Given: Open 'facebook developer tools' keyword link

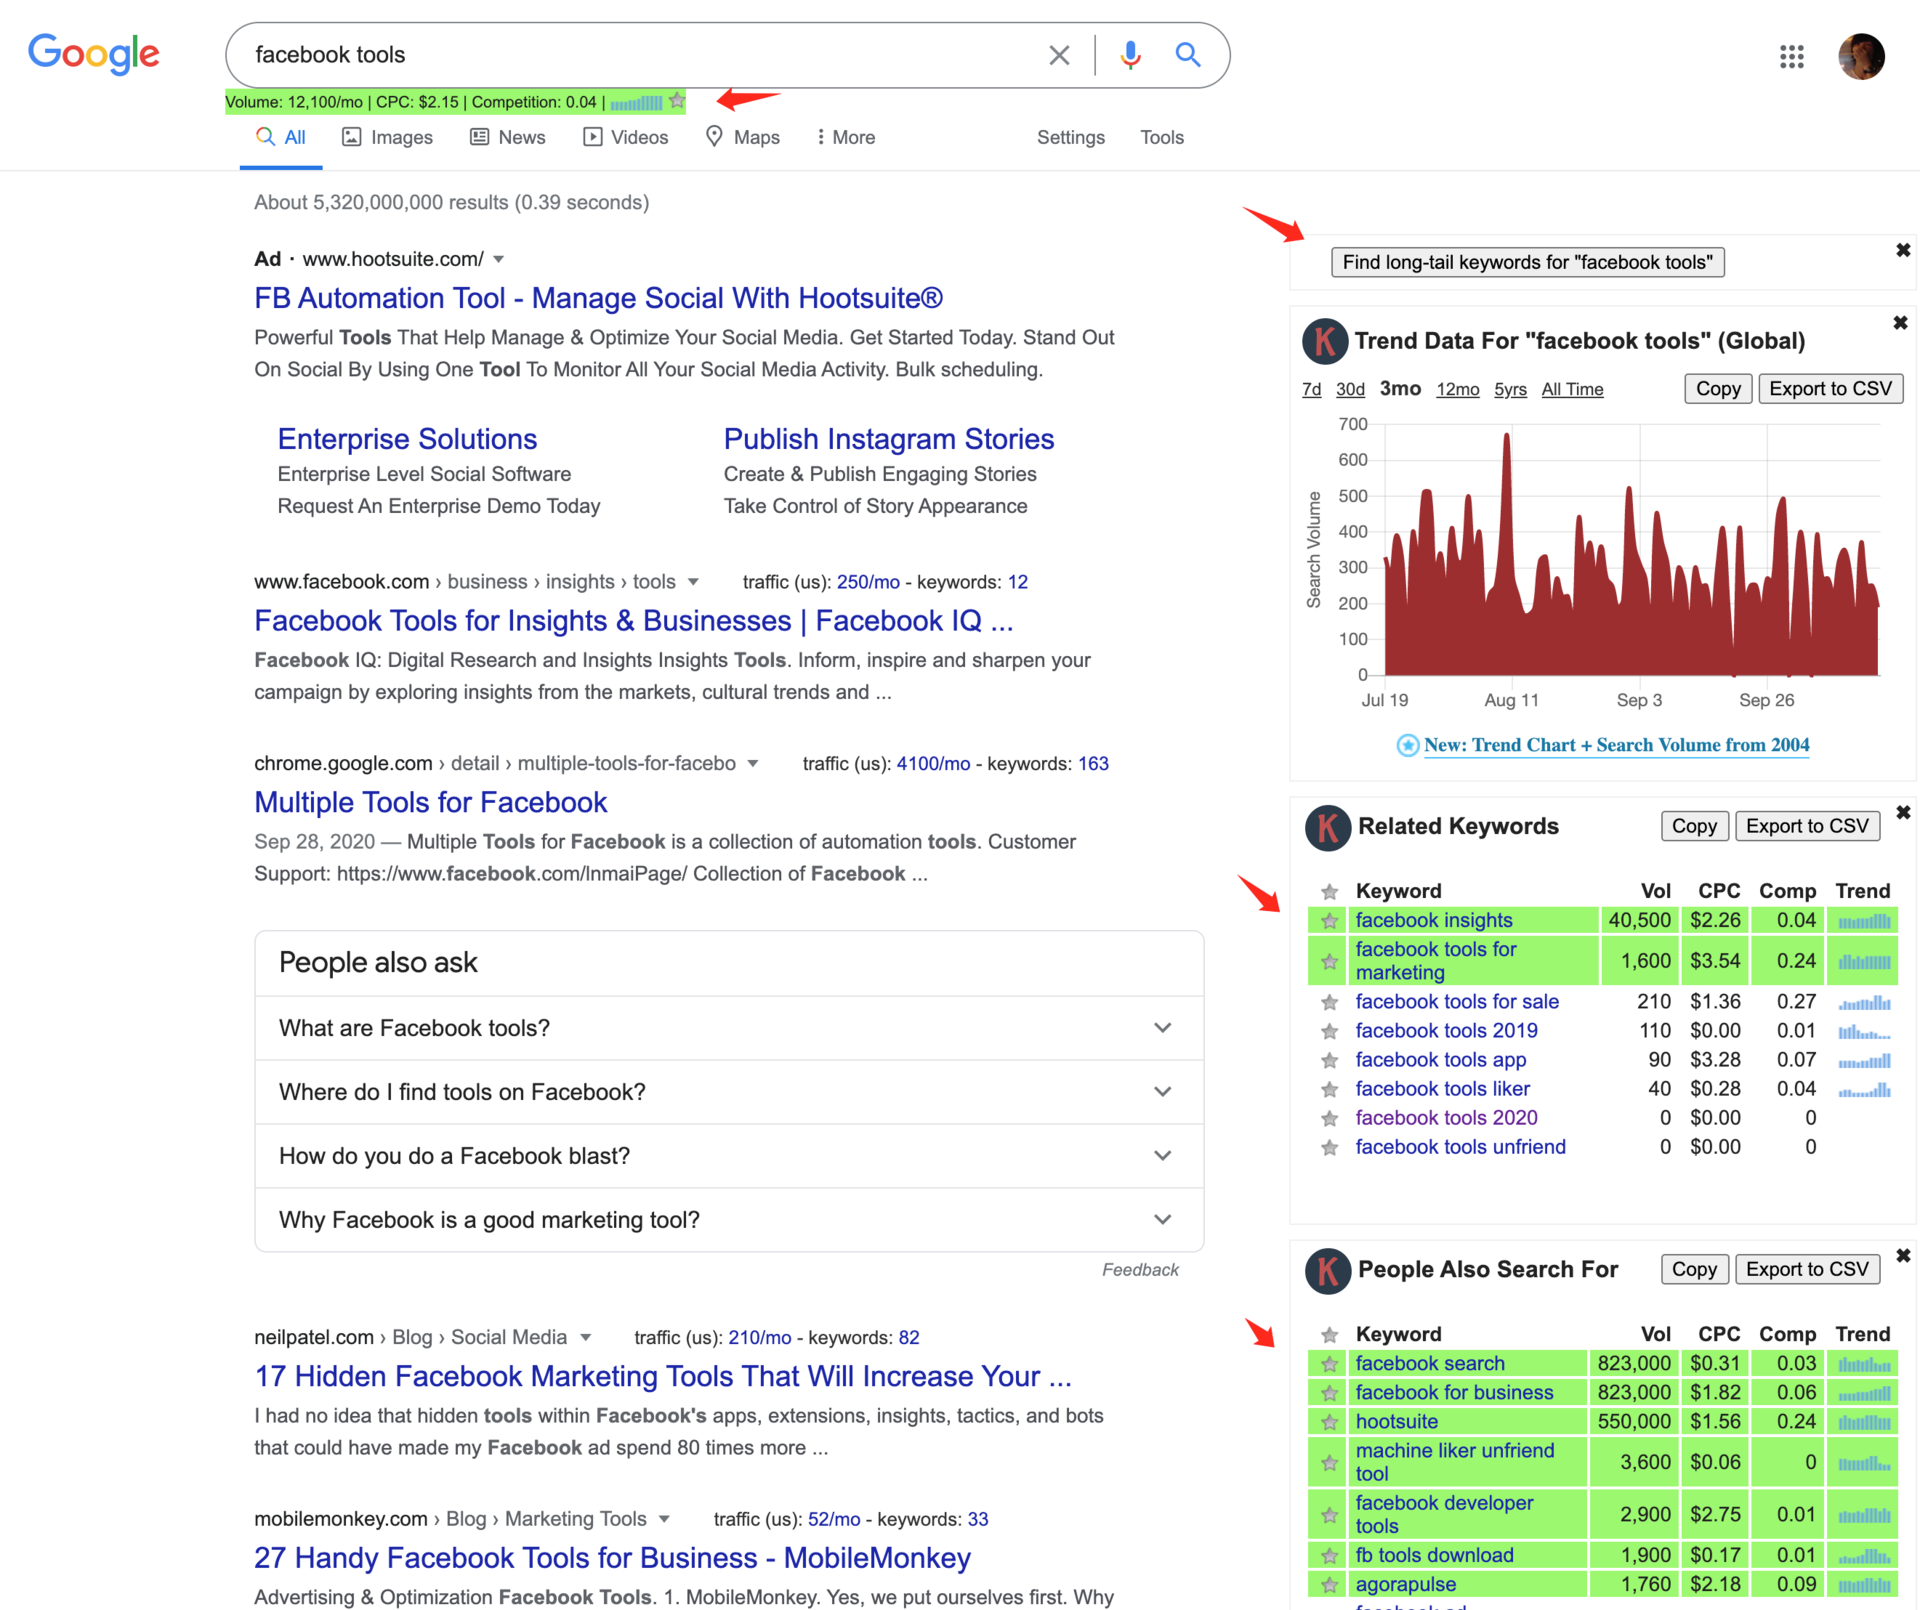Looking at the screenshot, I should (x=1444, y=1514).
